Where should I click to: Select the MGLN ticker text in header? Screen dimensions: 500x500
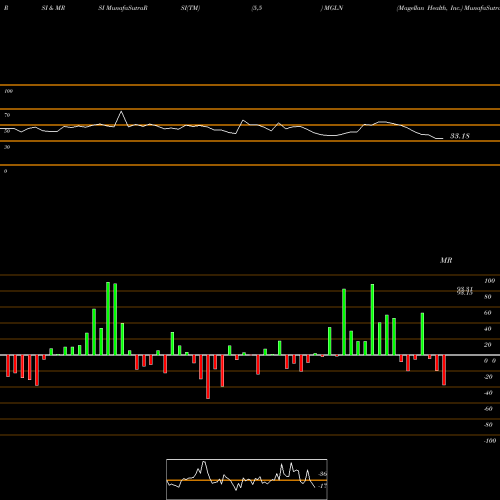334,8
